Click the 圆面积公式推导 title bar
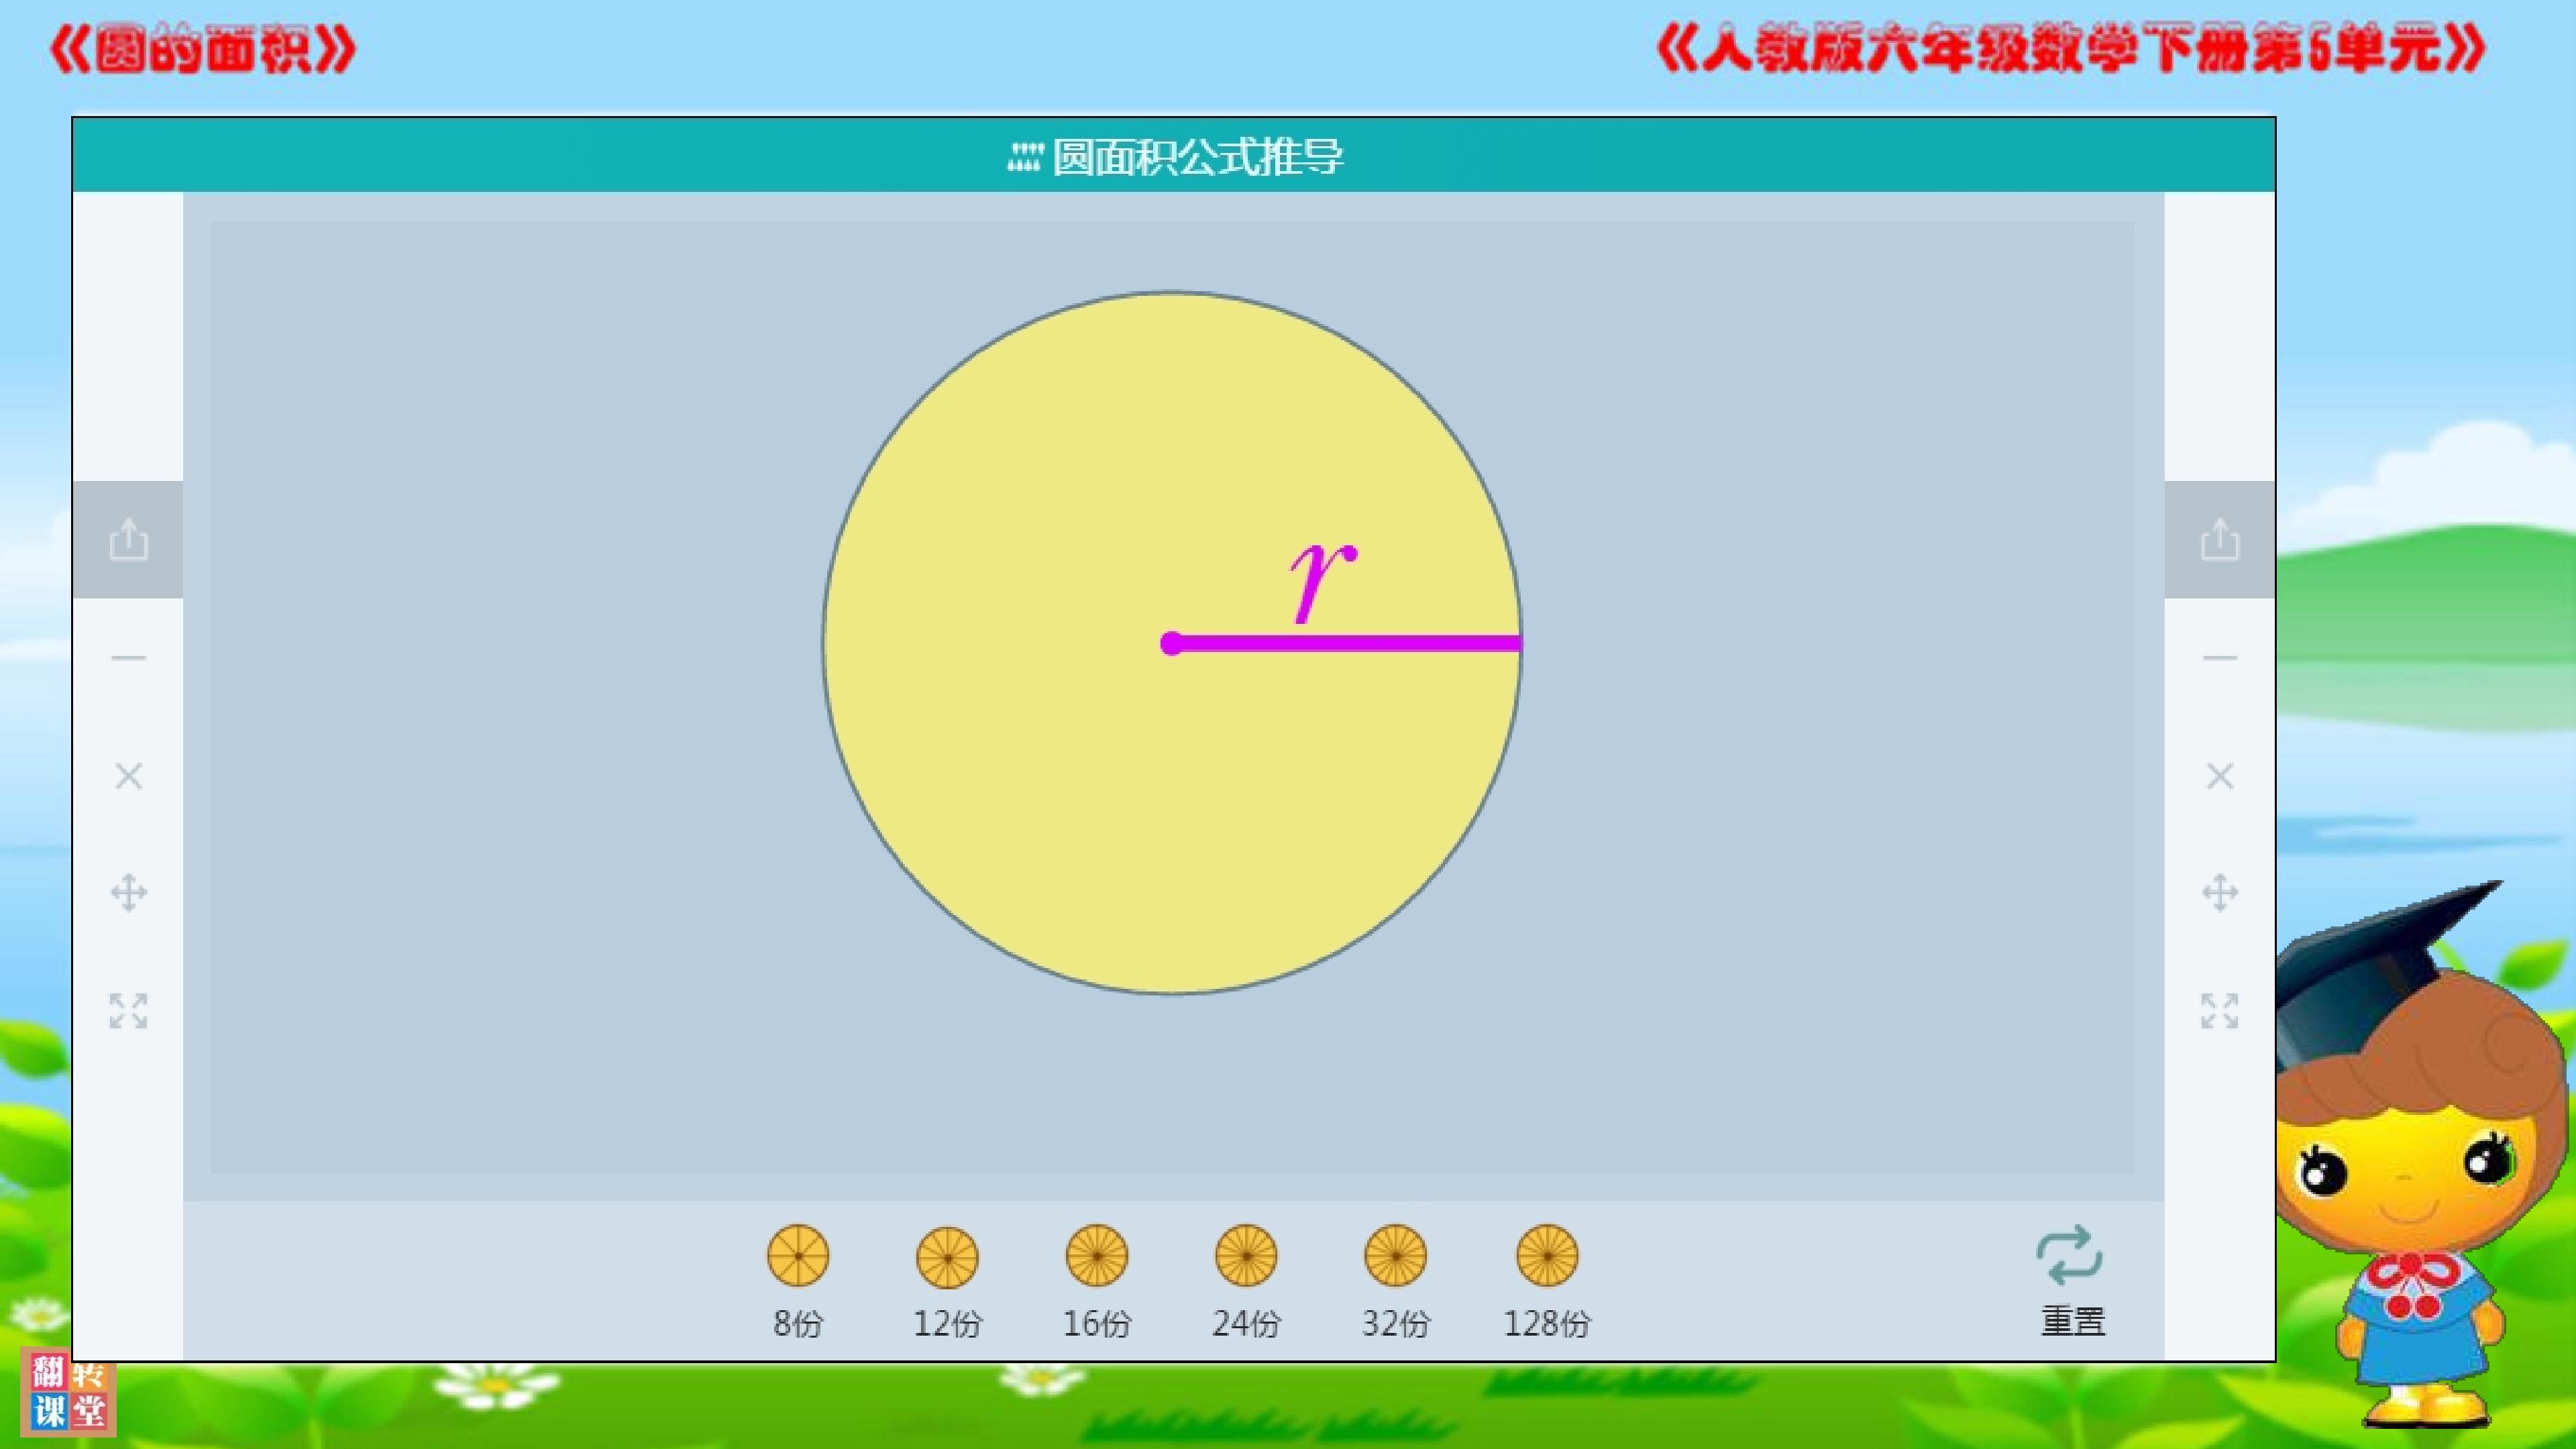Image resolution: width=2576 pixels, height=1449 pixels. tap(1174, 156)
